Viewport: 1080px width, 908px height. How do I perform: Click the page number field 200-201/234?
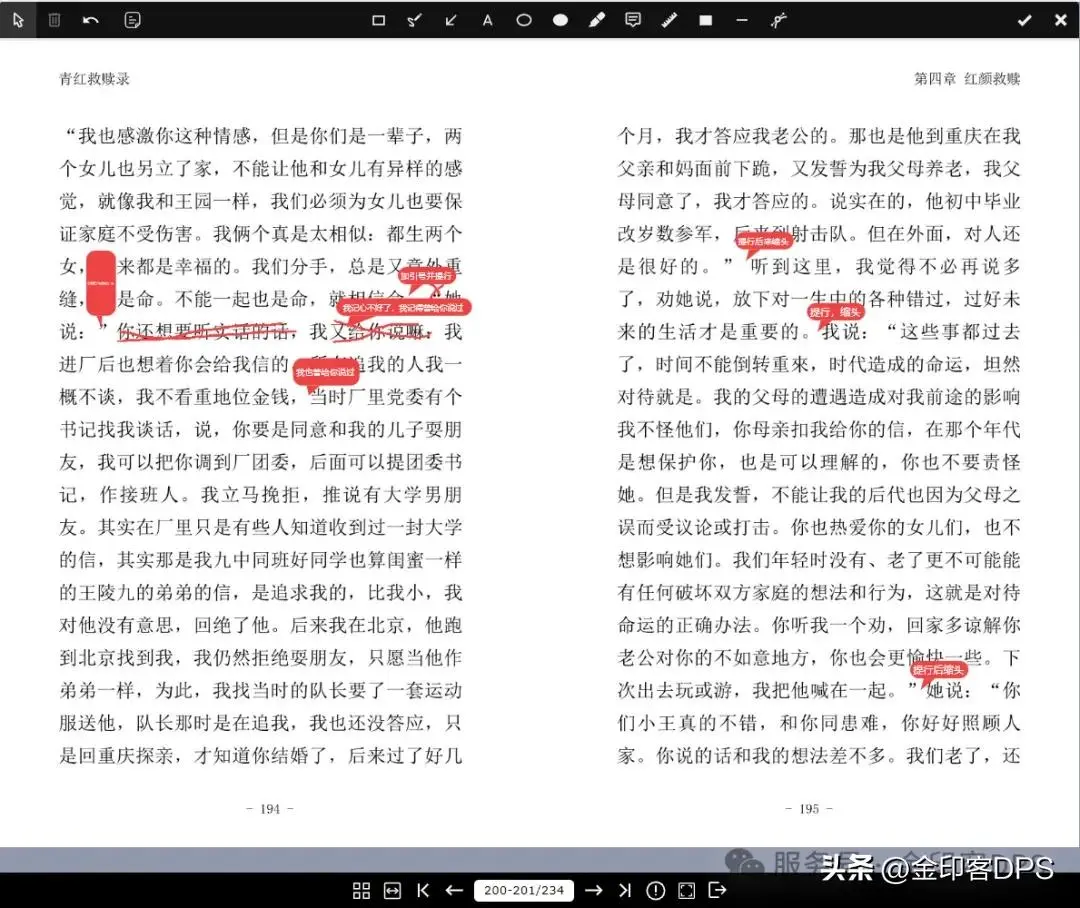tap(523, 890)
